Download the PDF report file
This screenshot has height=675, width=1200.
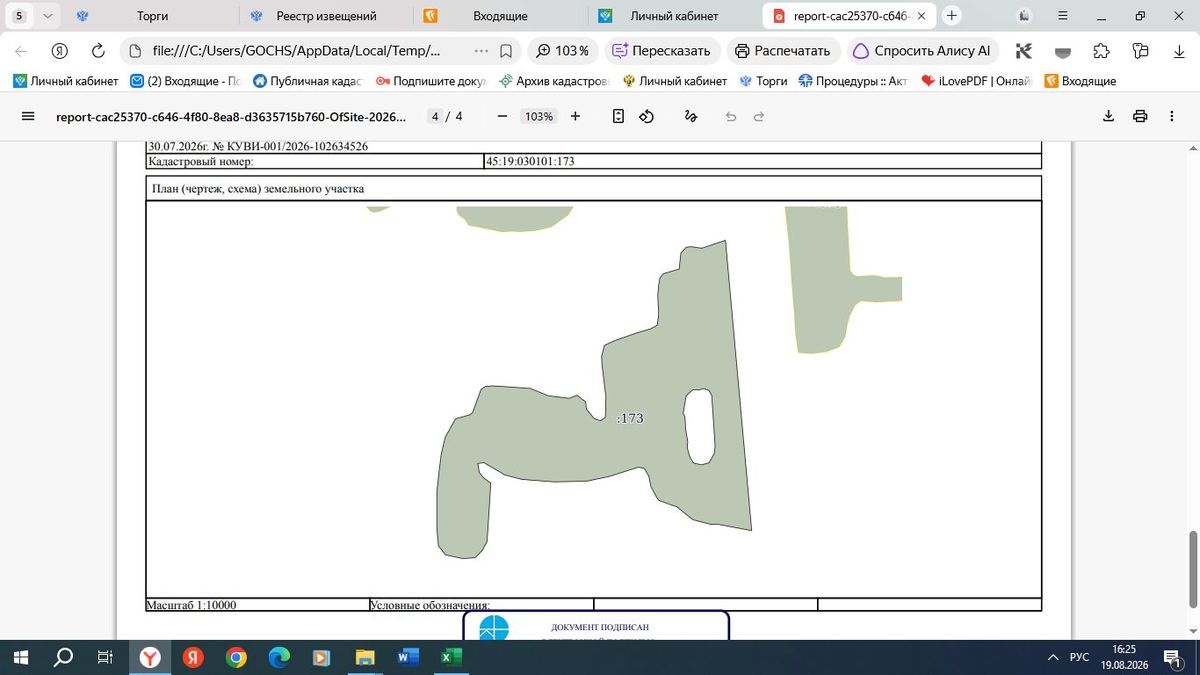tap(1108, 116)
